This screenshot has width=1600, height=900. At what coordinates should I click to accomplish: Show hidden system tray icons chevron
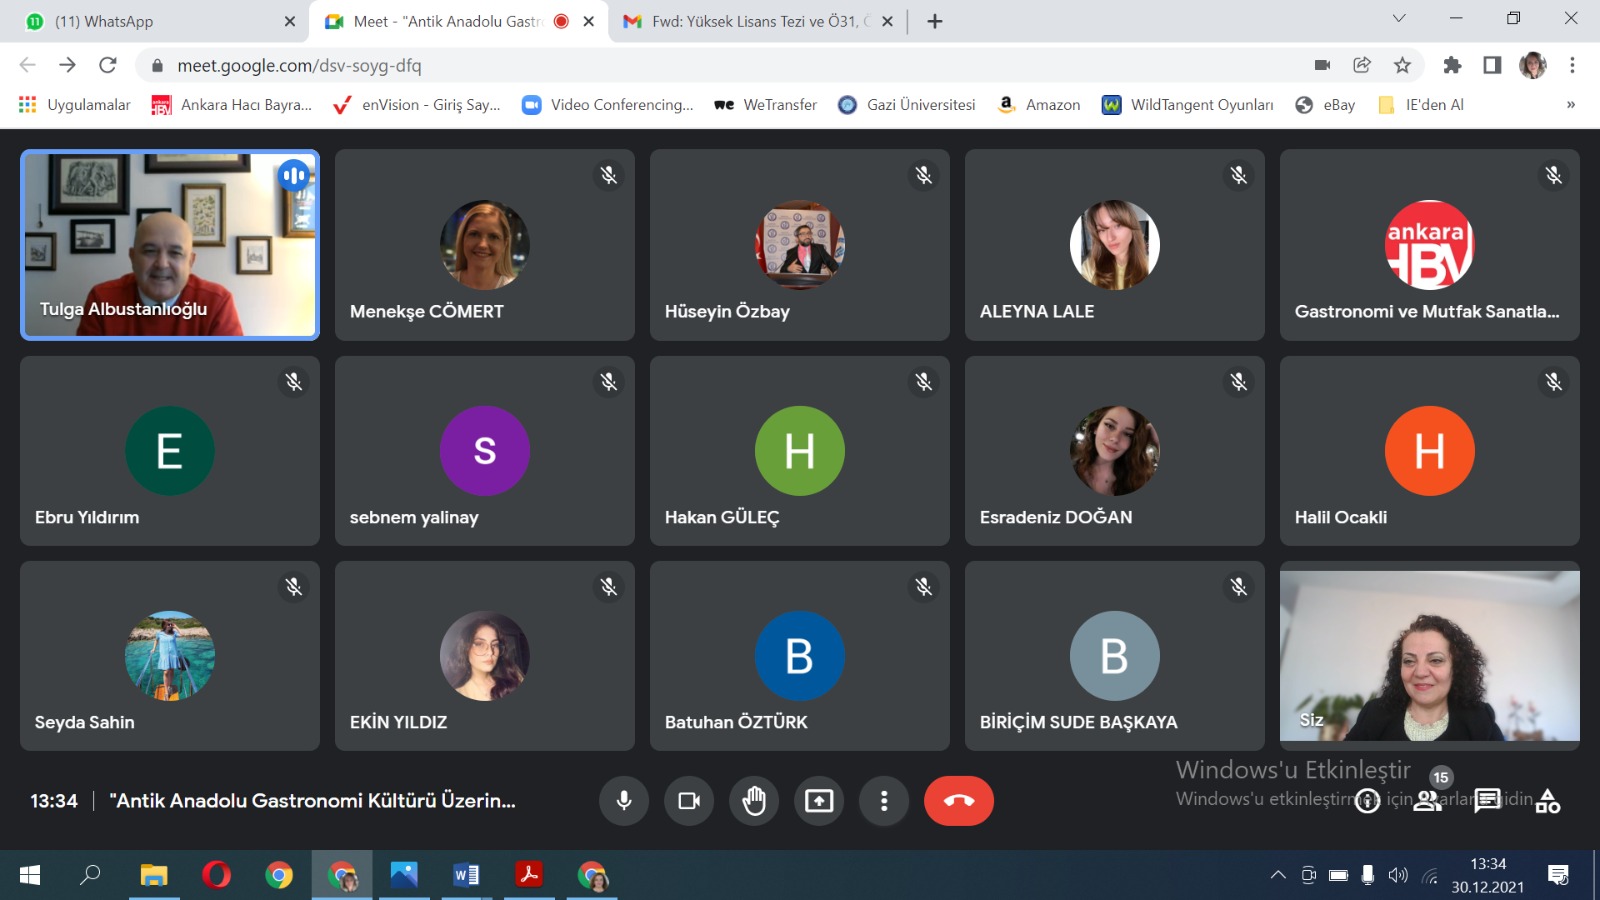point(1278,876)
